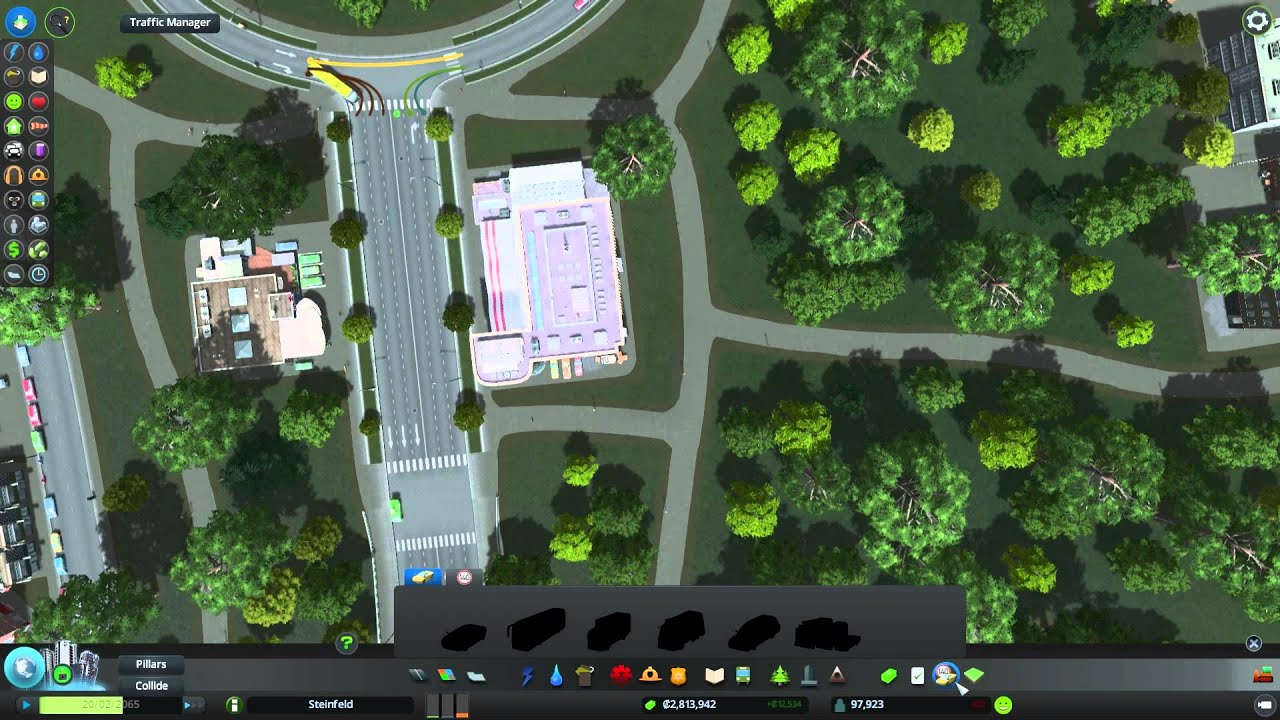Screen dimensions: 1280x720
Task: Open the areas globe view button
Action: (24, 666)
